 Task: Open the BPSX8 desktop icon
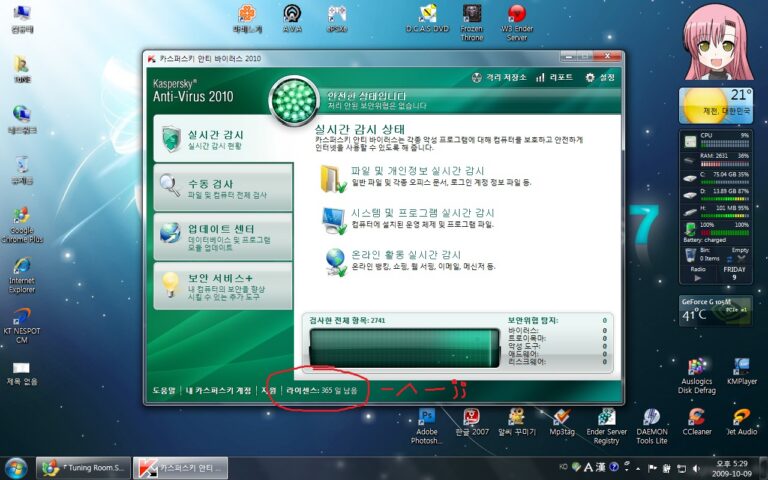(337, 19)
